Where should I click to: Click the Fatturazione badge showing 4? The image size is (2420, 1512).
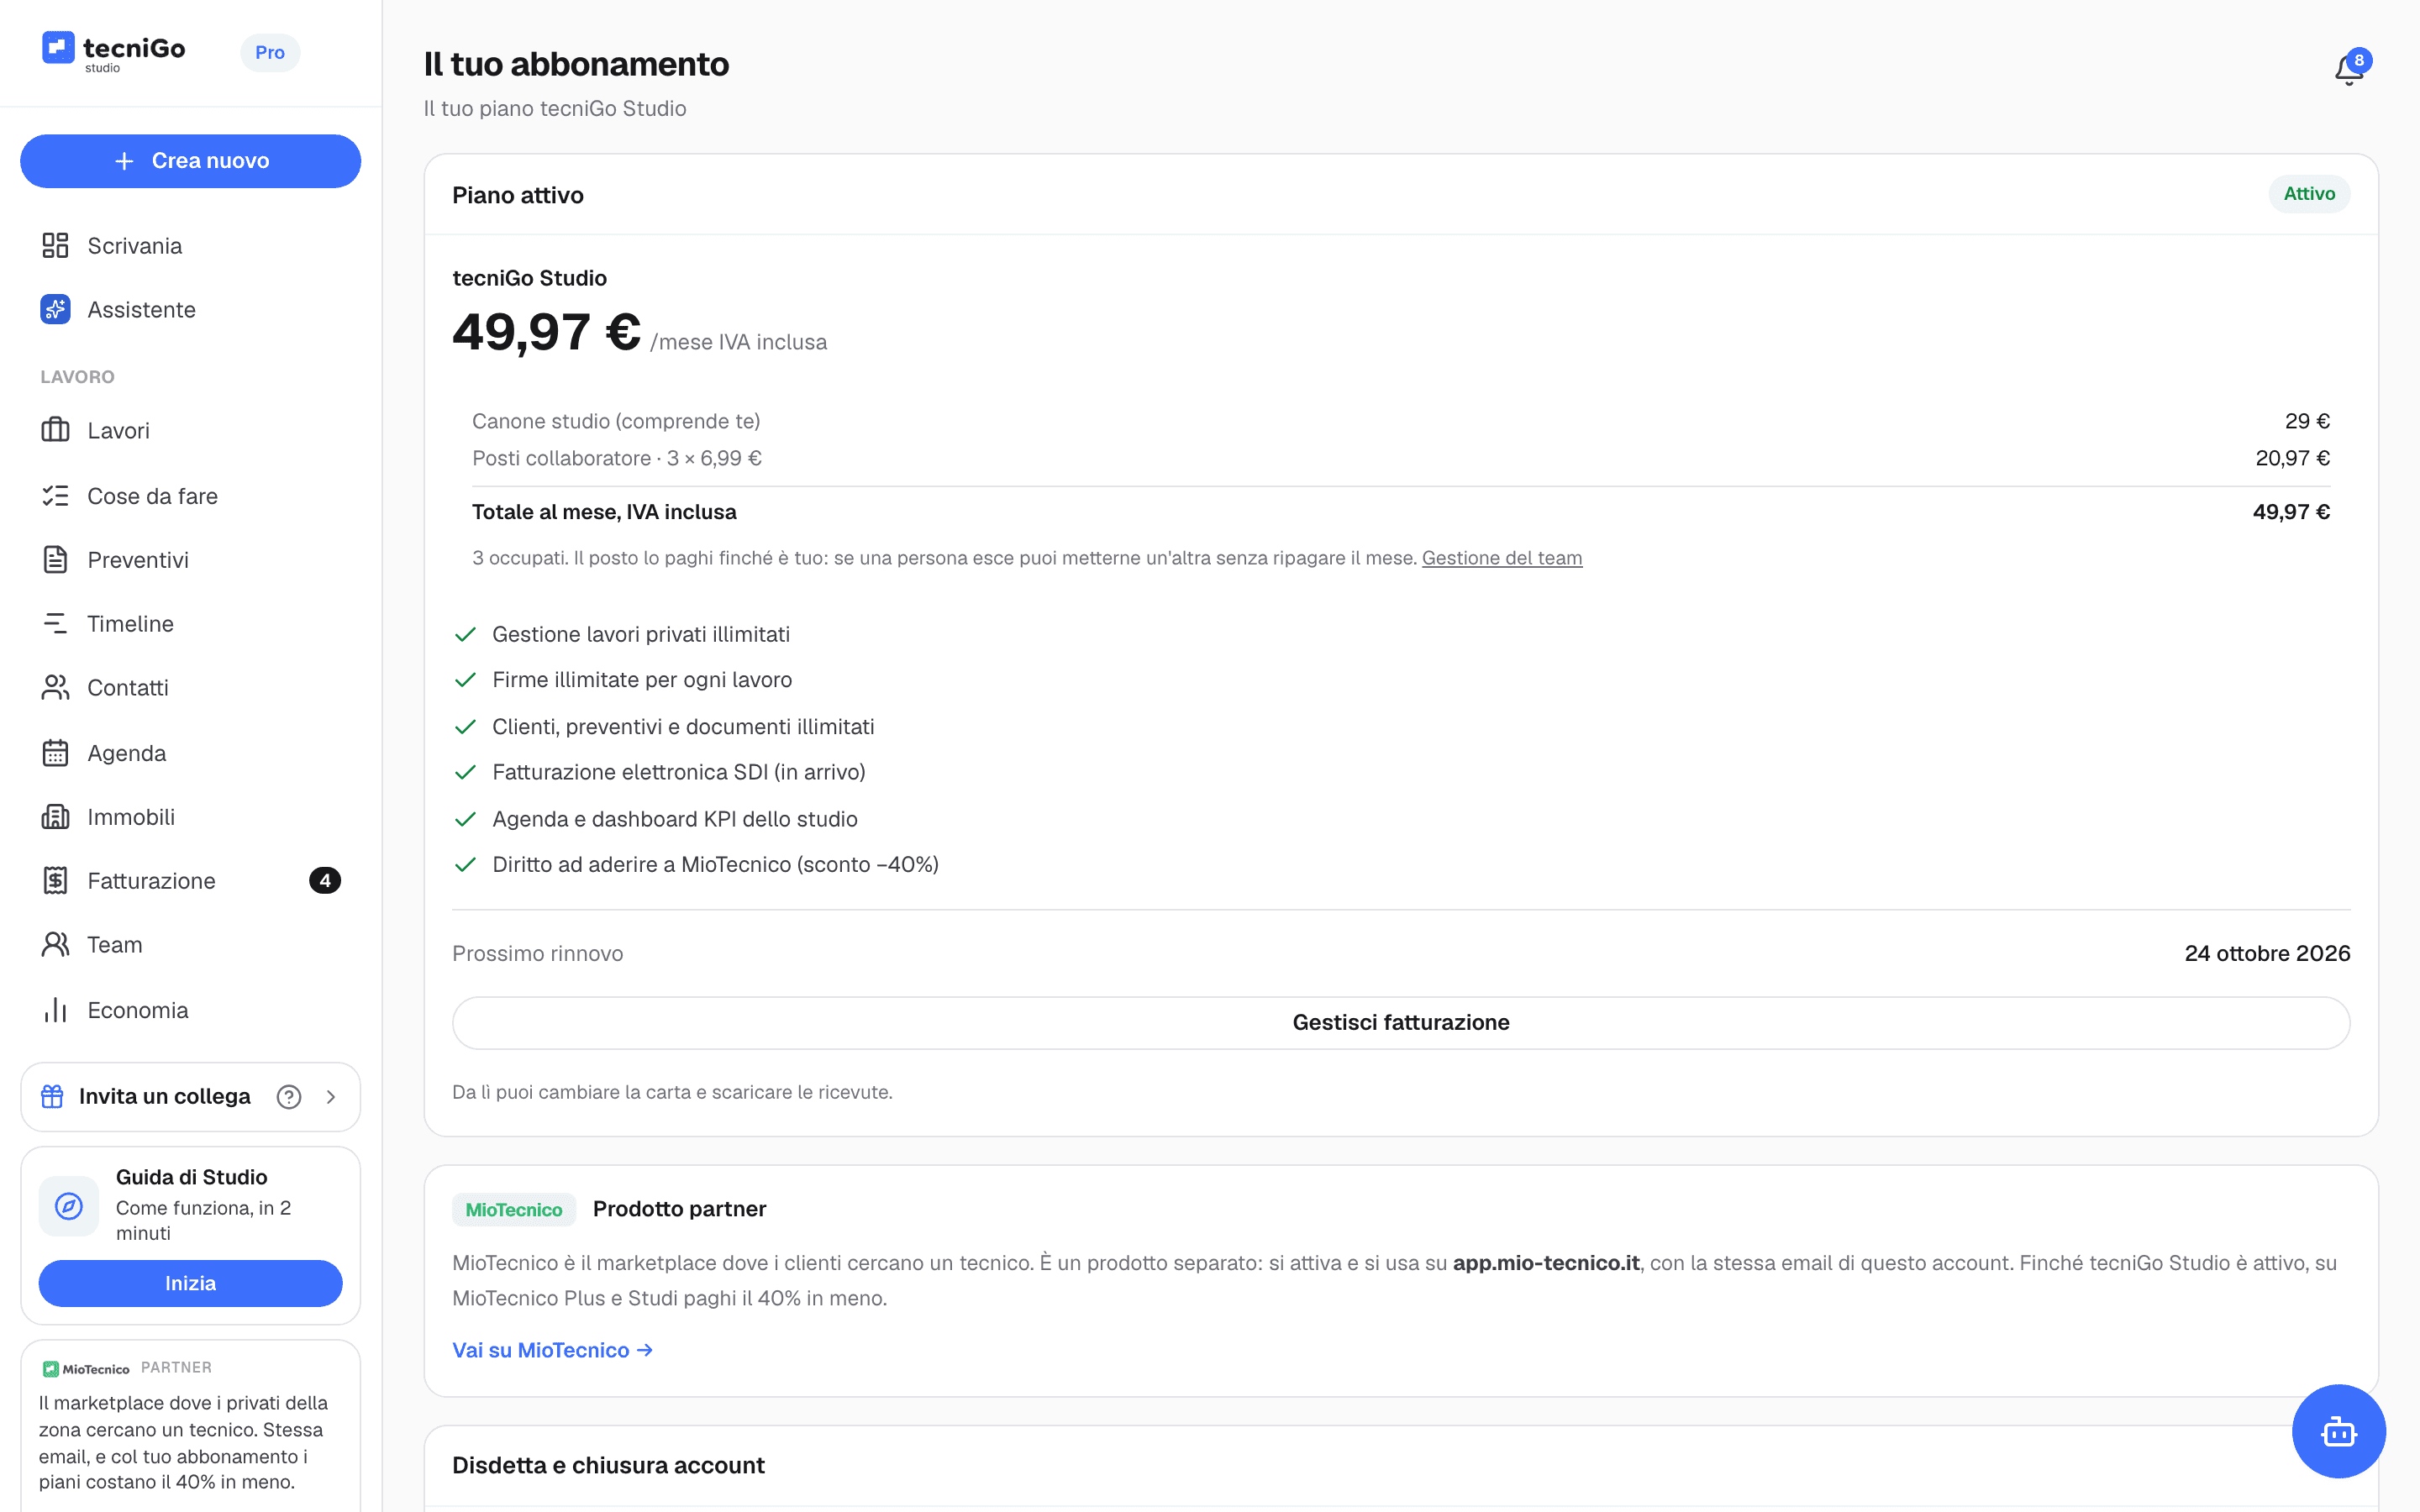pyautogui.click(x=325, y=881)
